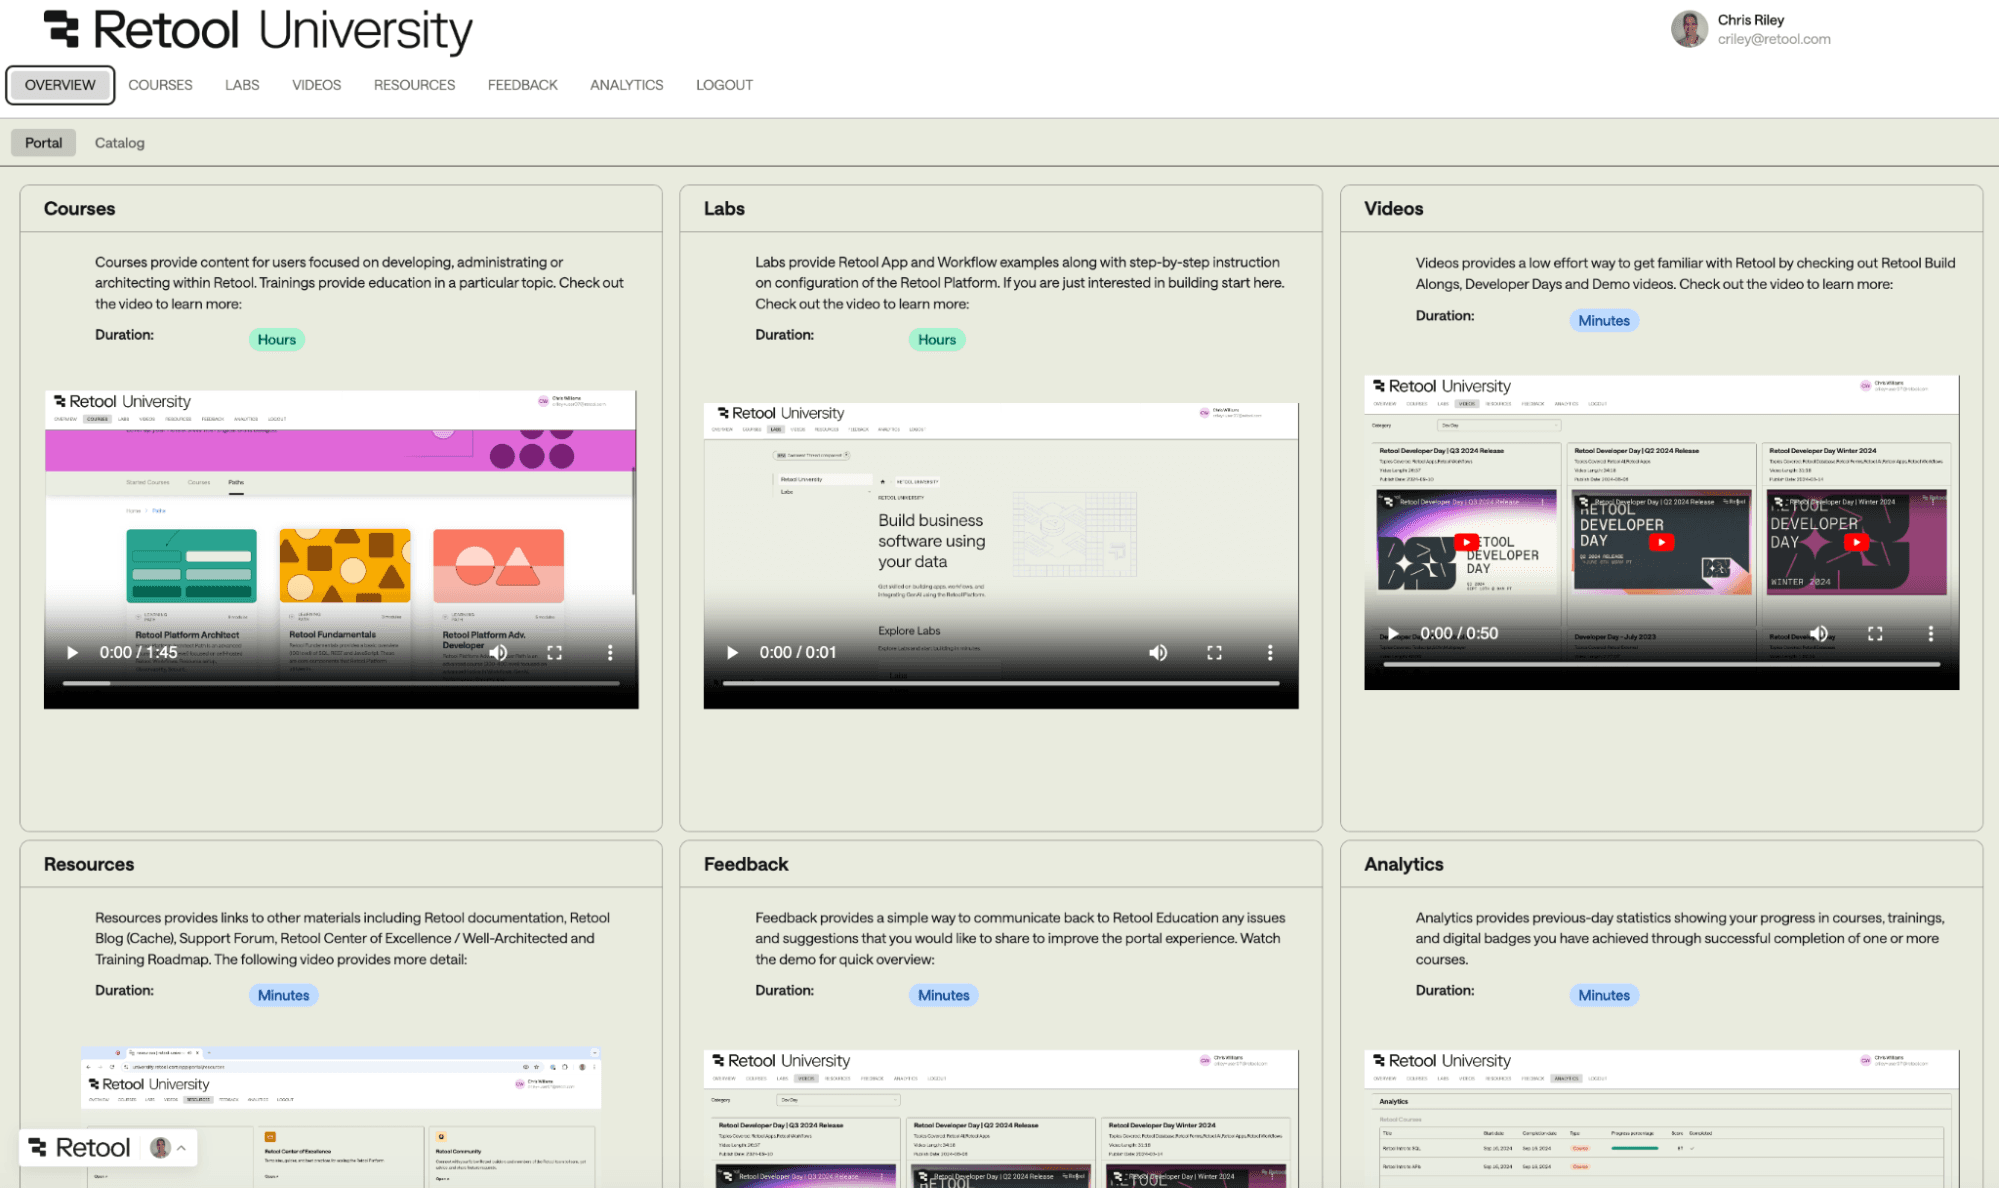1999x1188 pixels.
Task: Mute the Labs video audio
Action: 1158,652
